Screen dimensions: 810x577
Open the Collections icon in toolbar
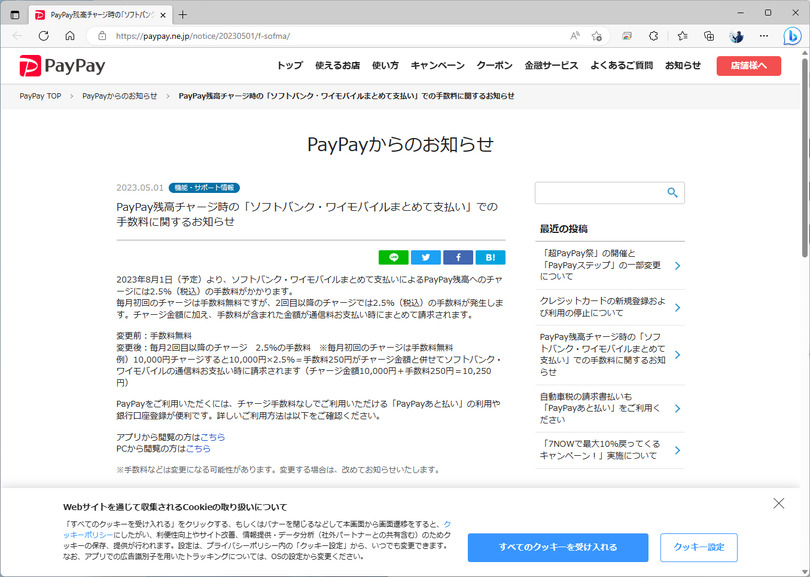pos(709,36)
